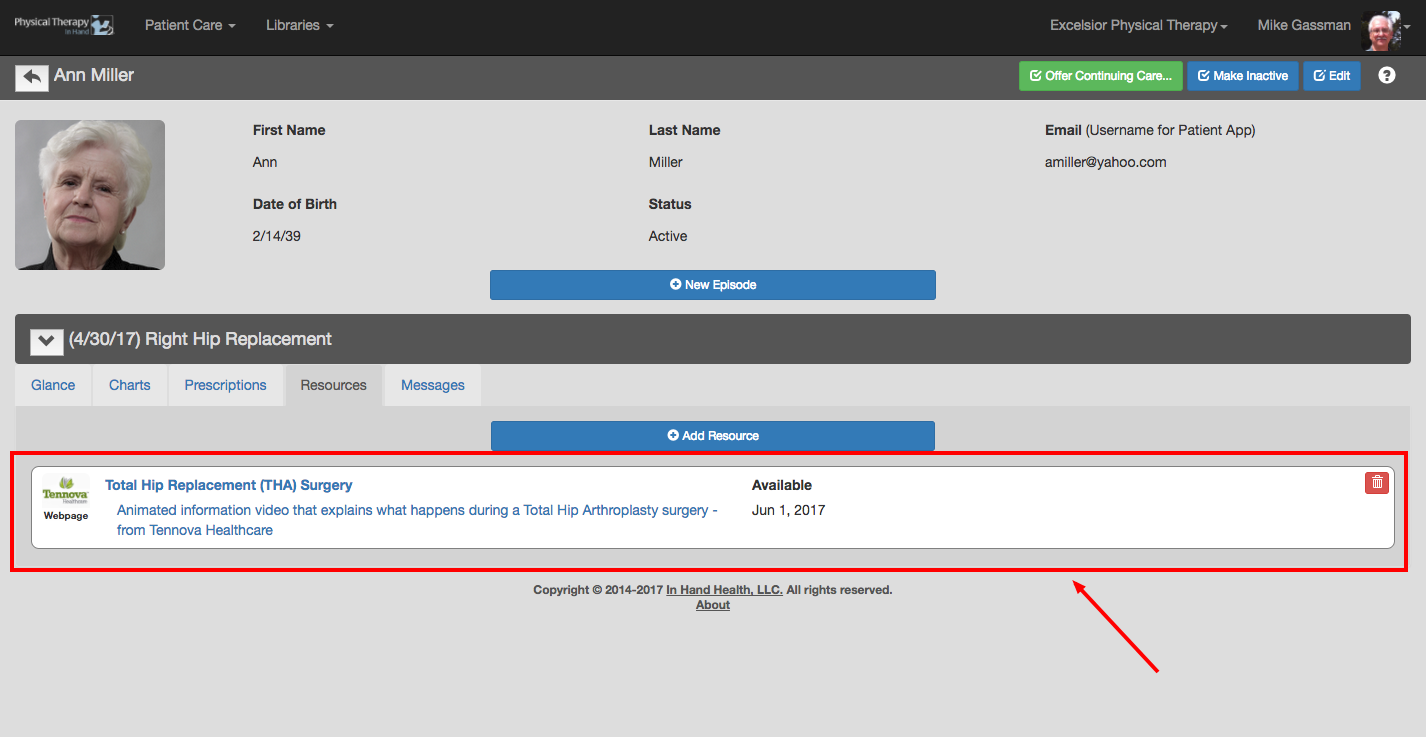Switch to the Prescriptions tab

(226, 385)
